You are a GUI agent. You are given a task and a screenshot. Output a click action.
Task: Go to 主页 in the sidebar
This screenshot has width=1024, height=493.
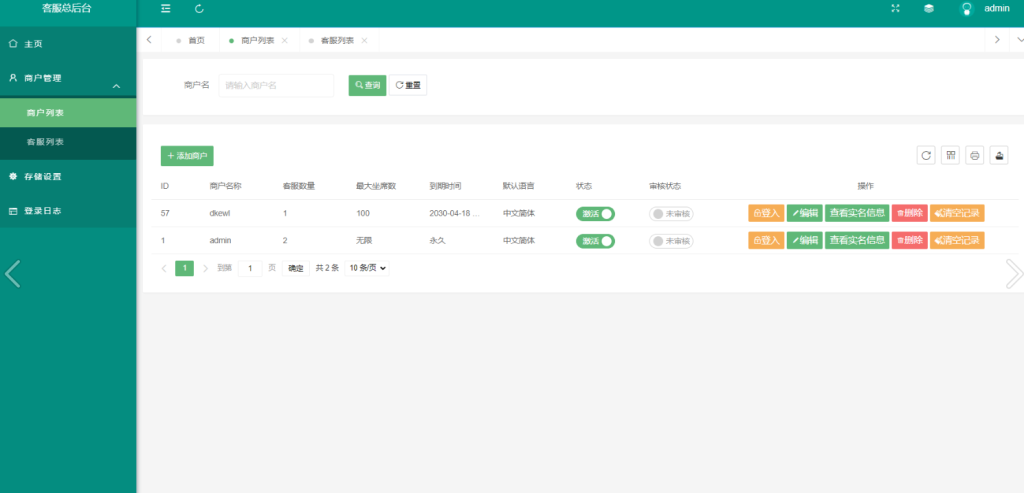tap(68, 44)
